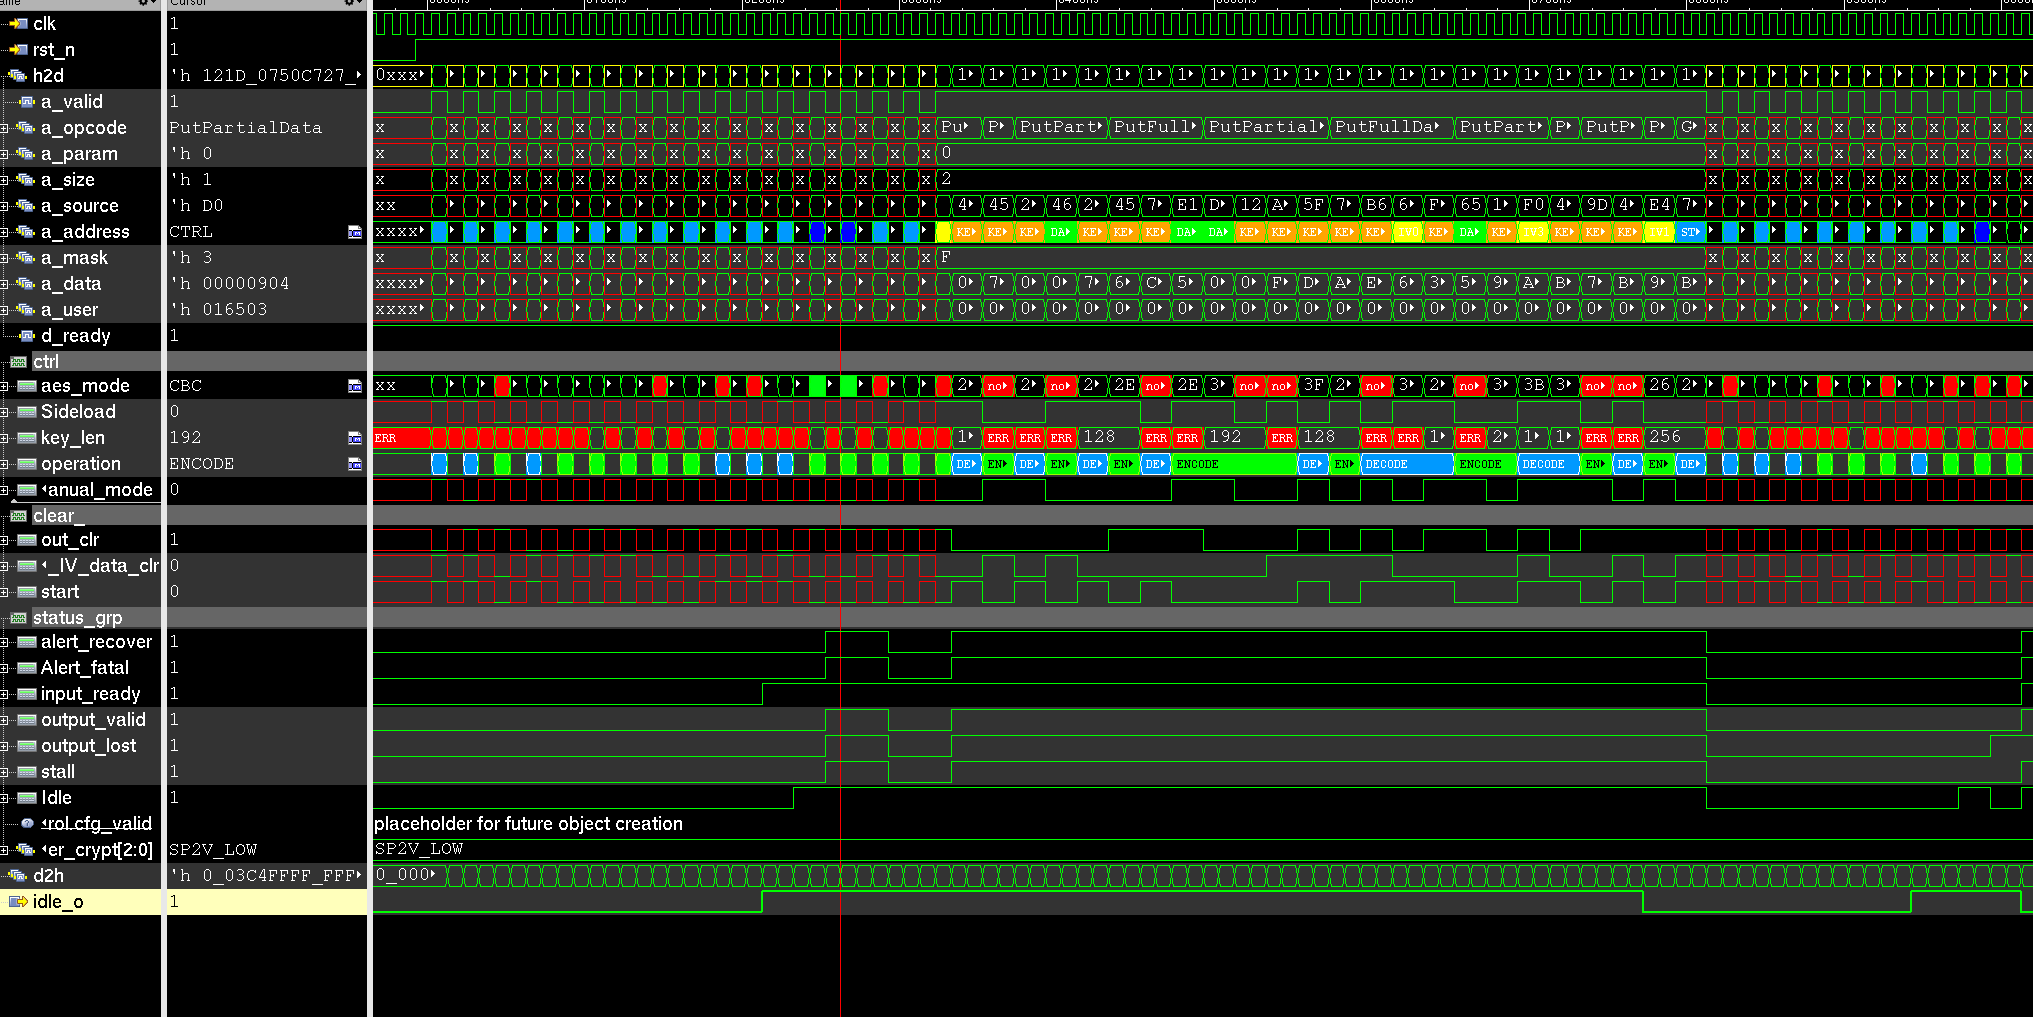
Task: Click the PutFullDa opcode waveform segment
Action: pos(1390,127)
